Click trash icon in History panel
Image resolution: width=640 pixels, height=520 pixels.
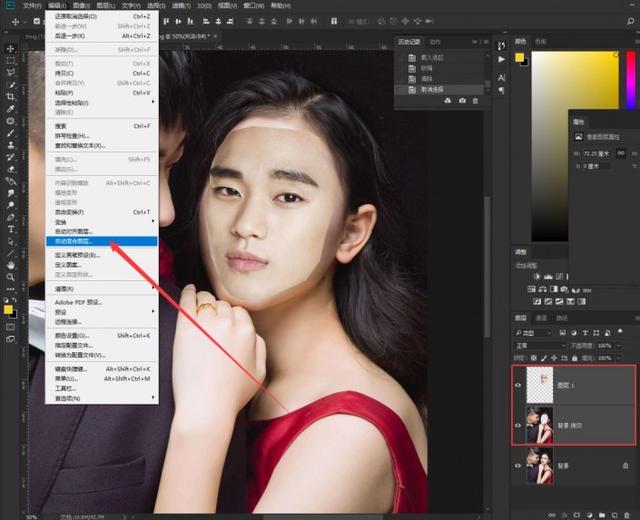pos(475,100)
